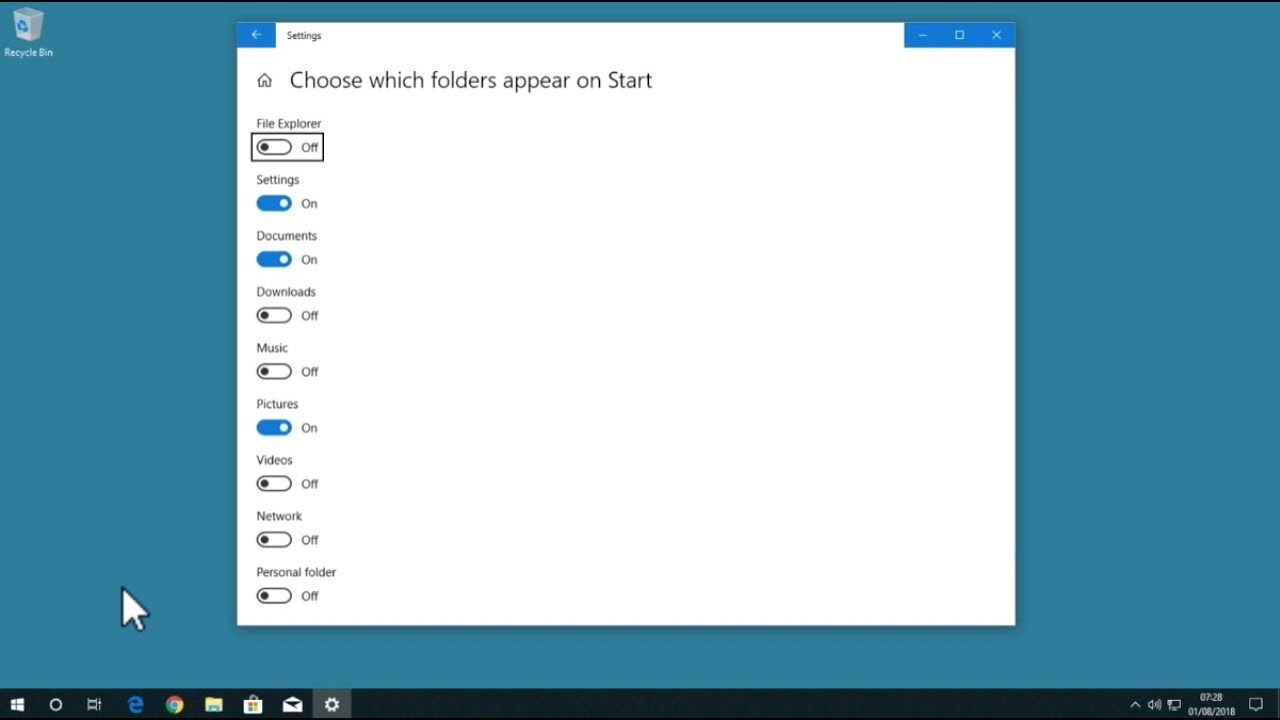Turn on the File Explorer toggle

[x=272, y=147]
